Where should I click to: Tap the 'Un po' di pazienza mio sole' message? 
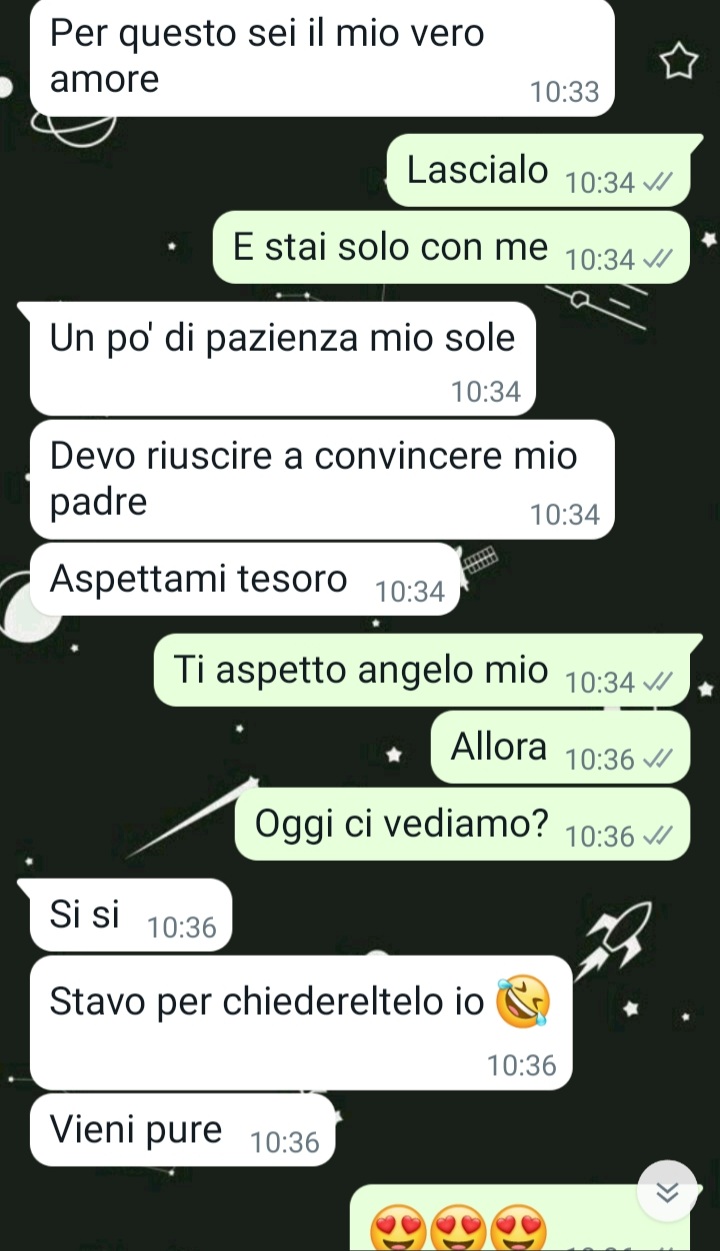tap(283, 358)
